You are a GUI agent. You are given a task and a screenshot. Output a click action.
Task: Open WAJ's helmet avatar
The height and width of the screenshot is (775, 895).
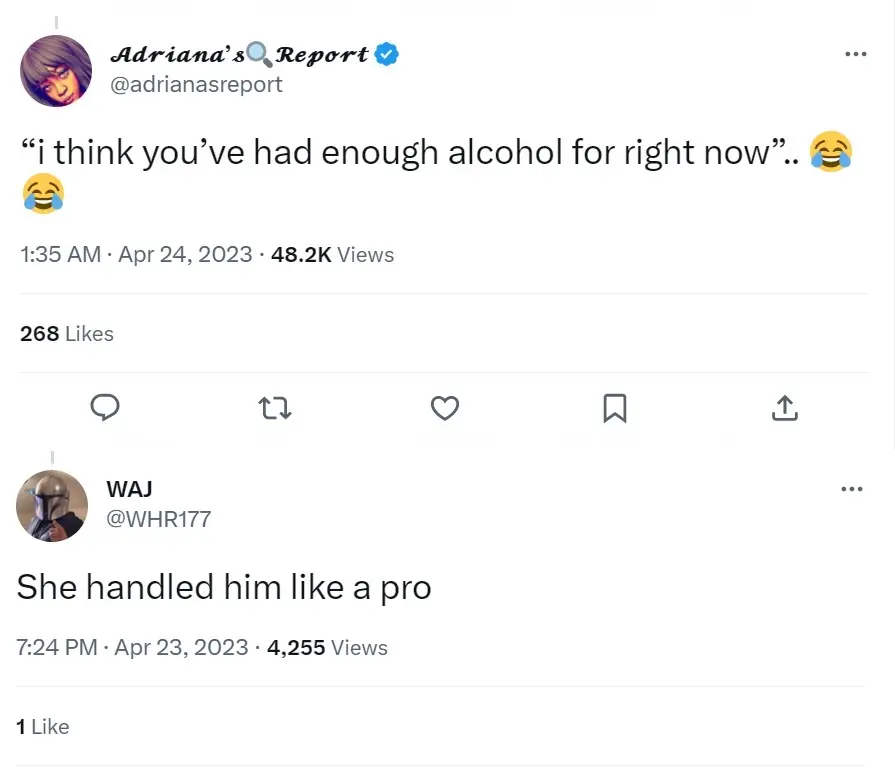(x=52, y=506)
